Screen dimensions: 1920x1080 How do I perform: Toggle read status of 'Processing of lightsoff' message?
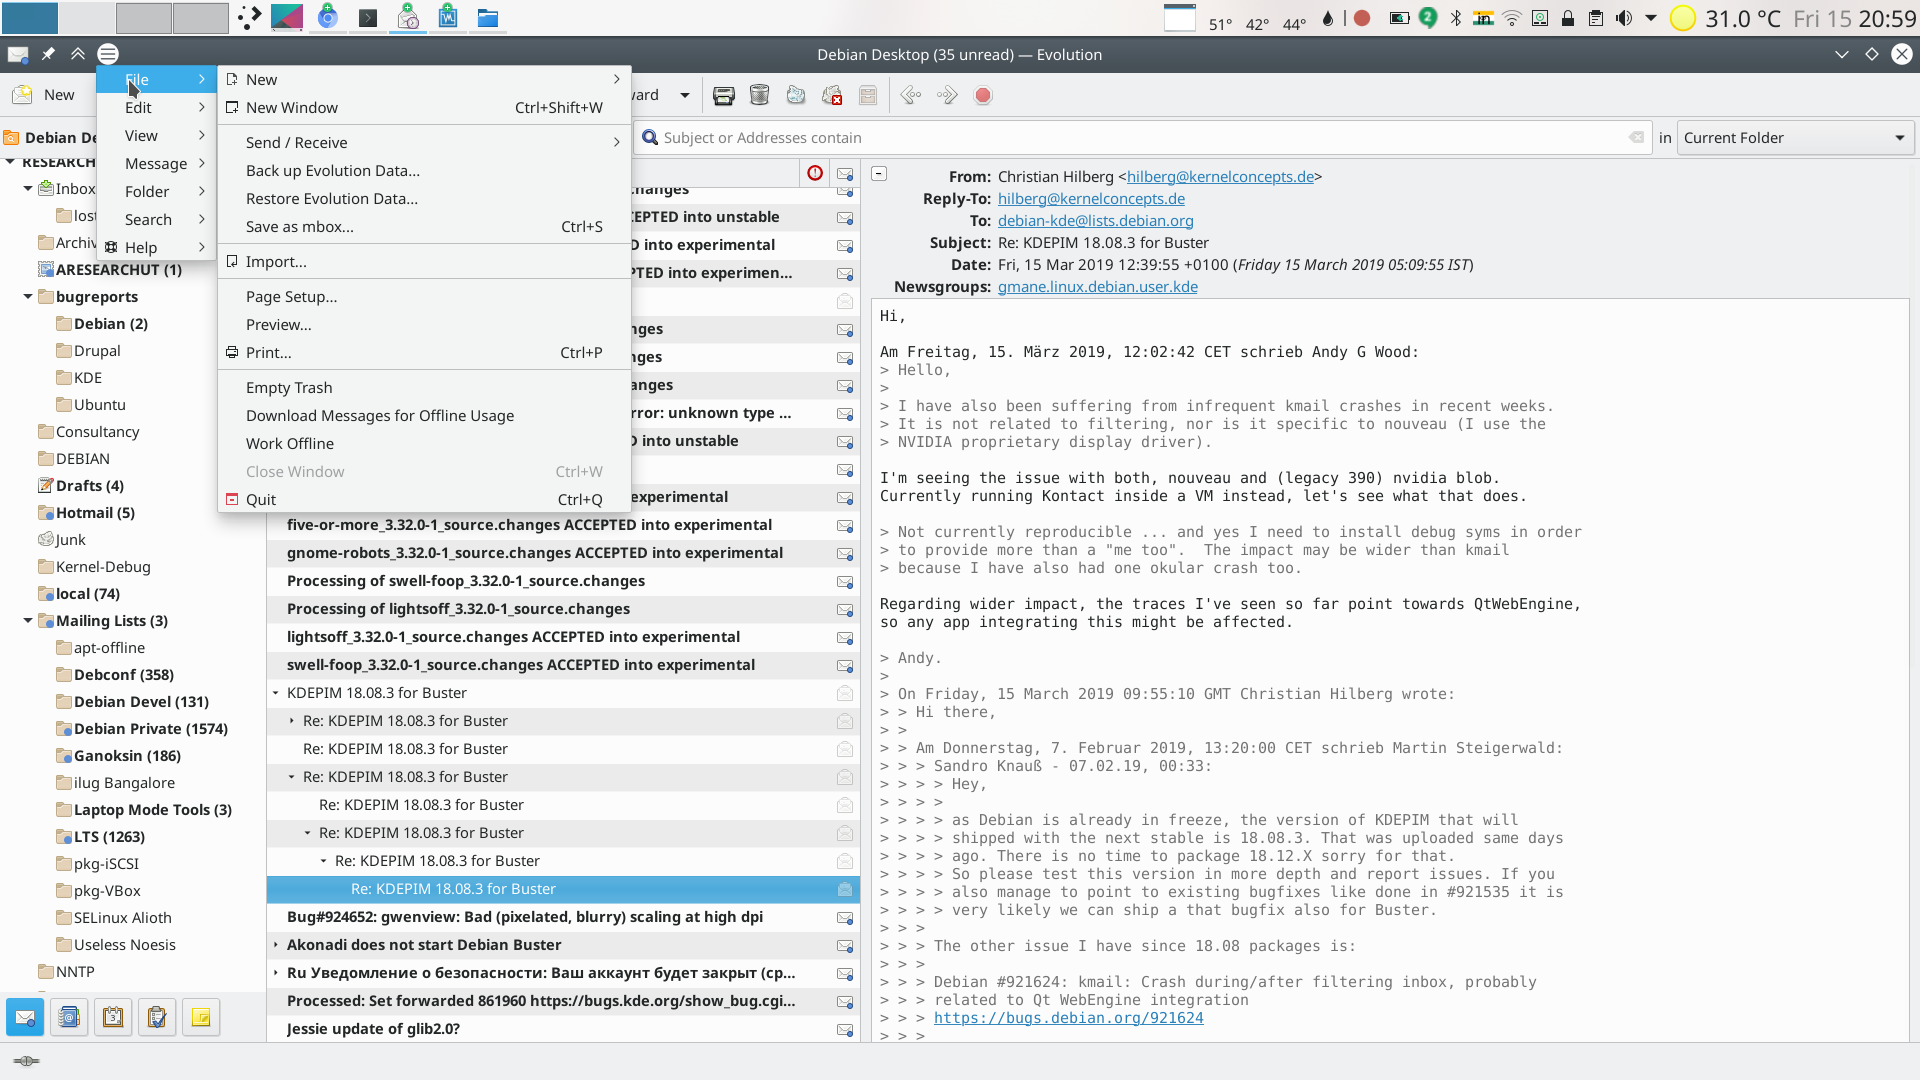tap(845, 610)
